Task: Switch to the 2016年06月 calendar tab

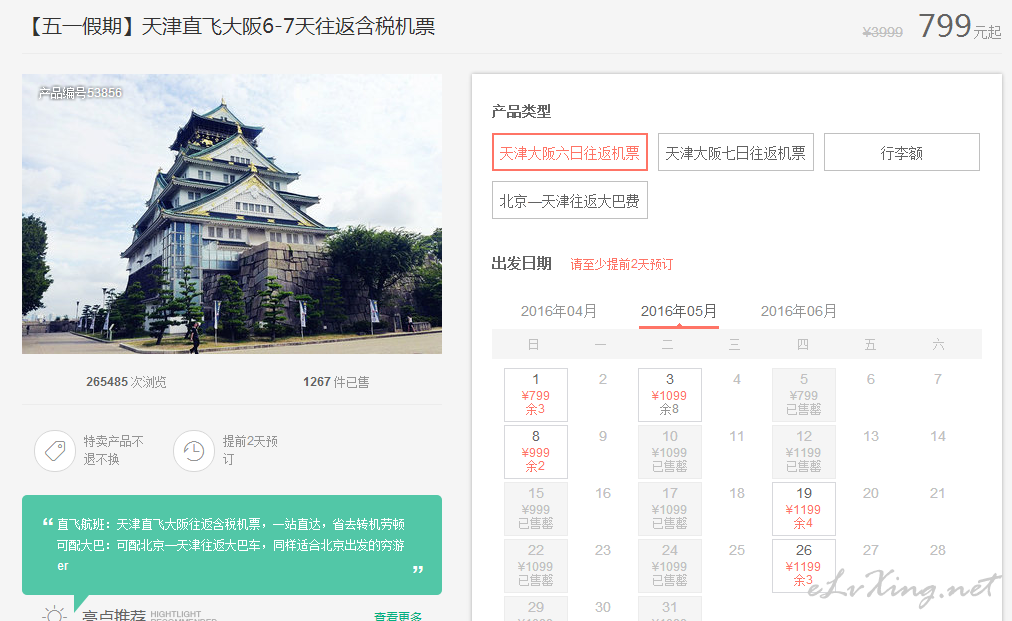Action: click(798, 311)
